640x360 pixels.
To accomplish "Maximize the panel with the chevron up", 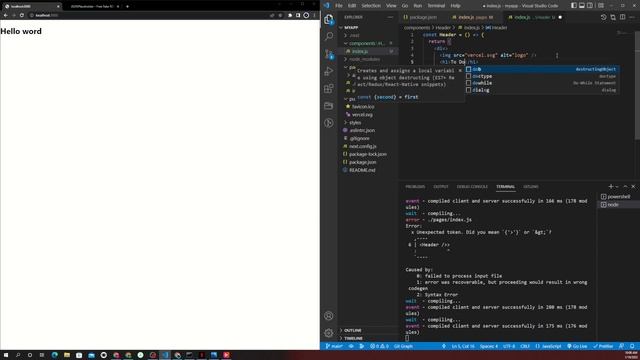I will [x=625, y=187].
